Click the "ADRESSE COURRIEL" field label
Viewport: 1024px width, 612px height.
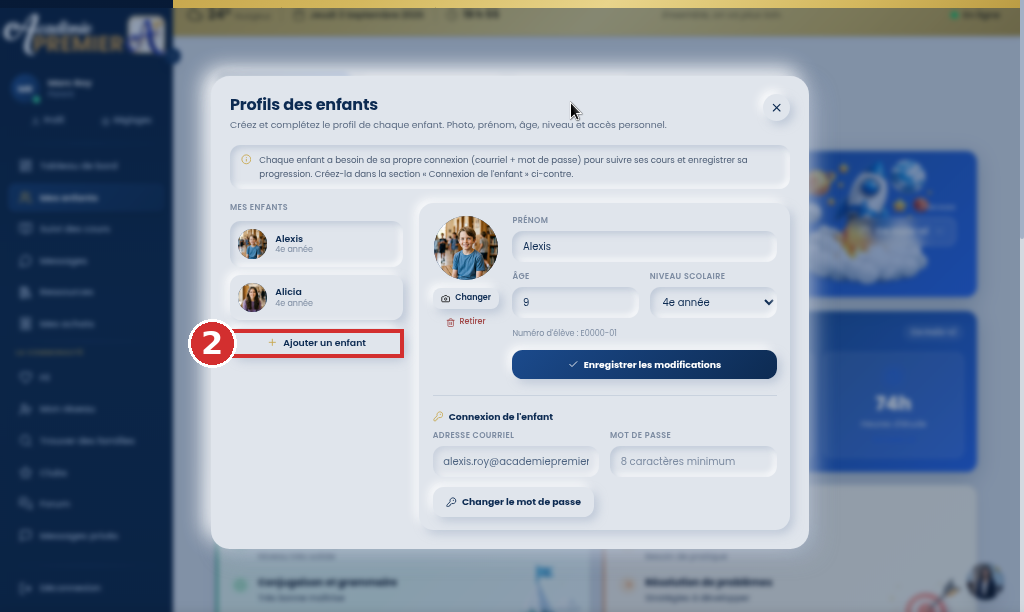[x=473, y=435]
